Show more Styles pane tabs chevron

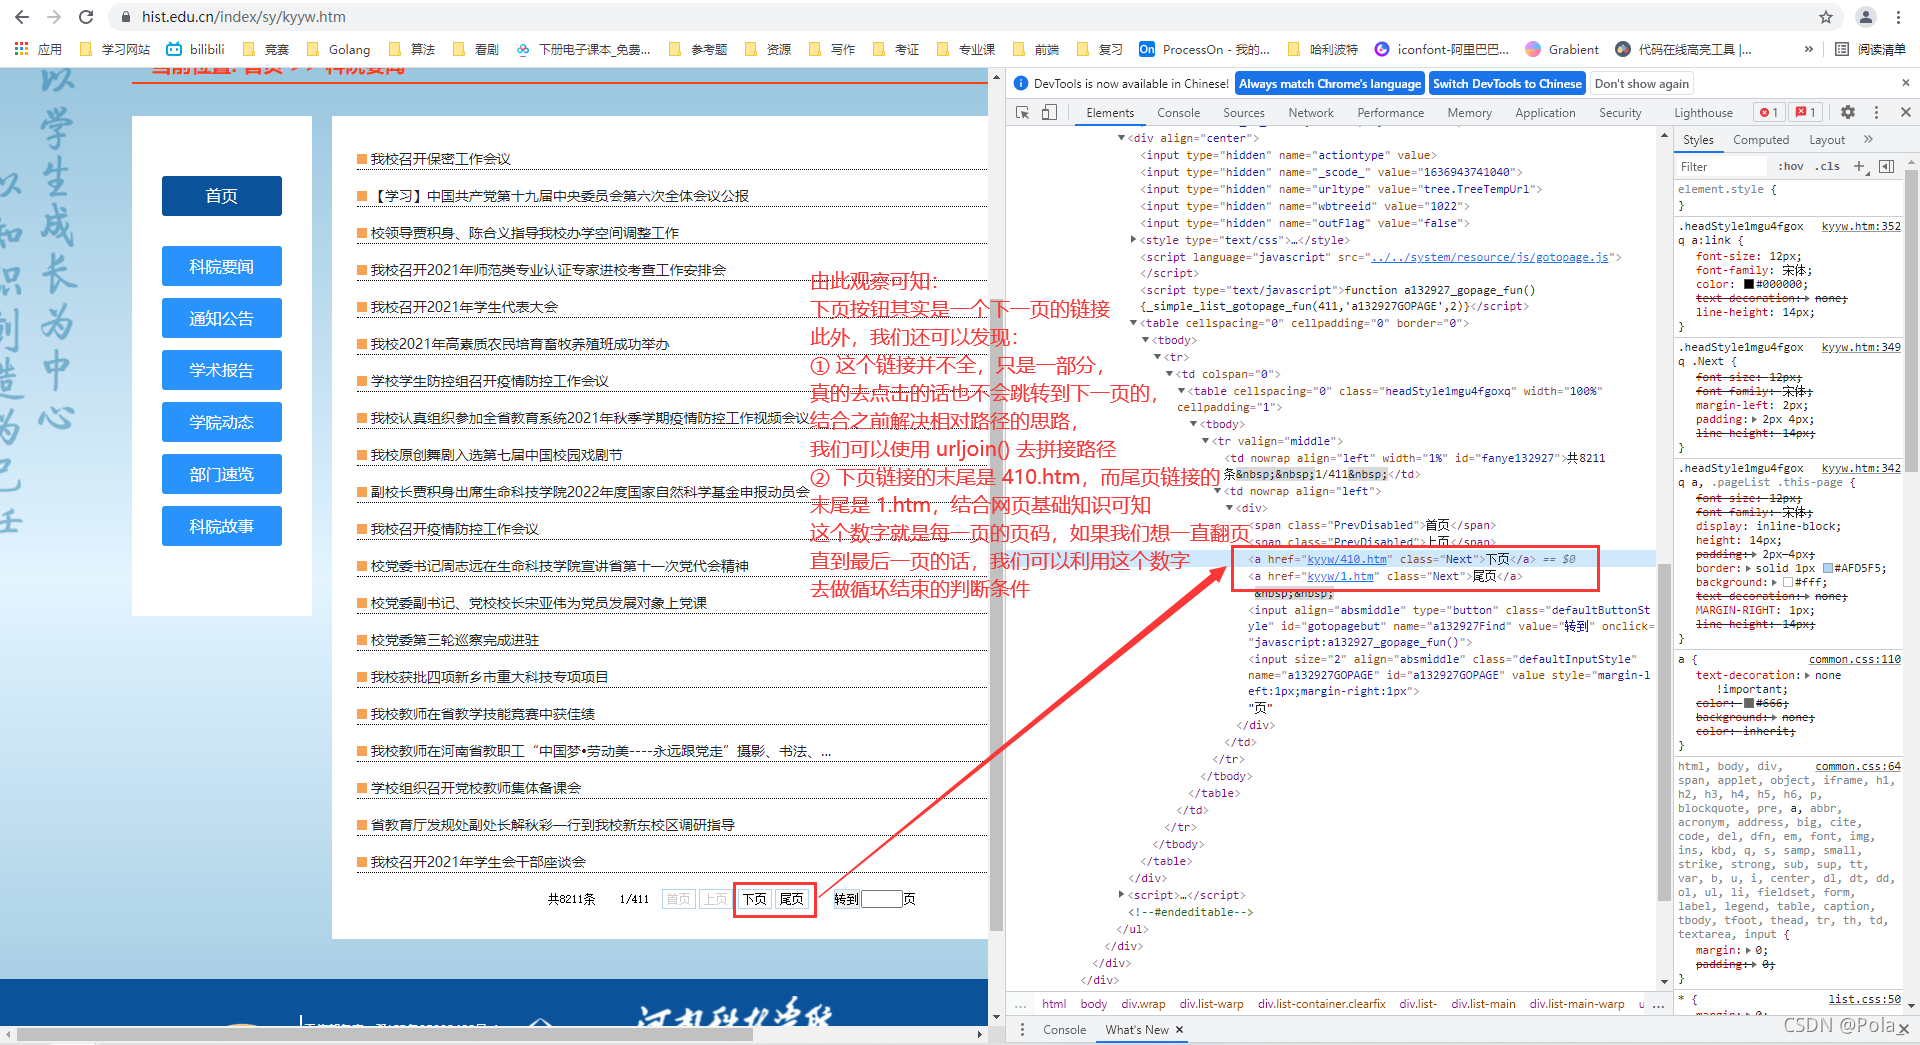click(1868, 139)
